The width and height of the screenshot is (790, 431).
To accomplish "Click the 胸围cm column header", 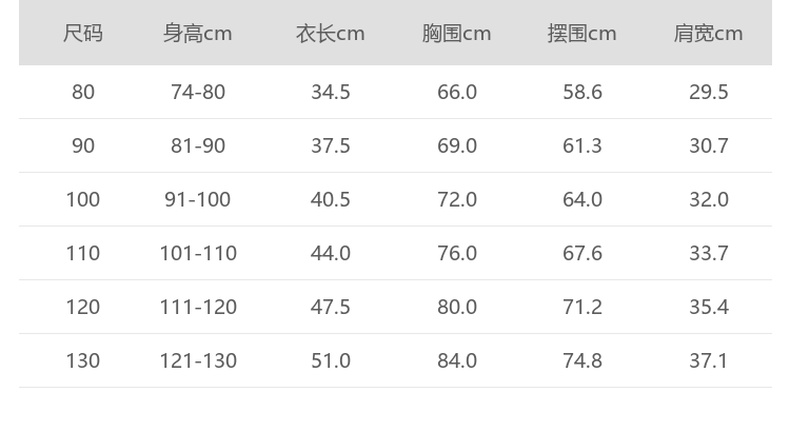I will pos(457,34).
